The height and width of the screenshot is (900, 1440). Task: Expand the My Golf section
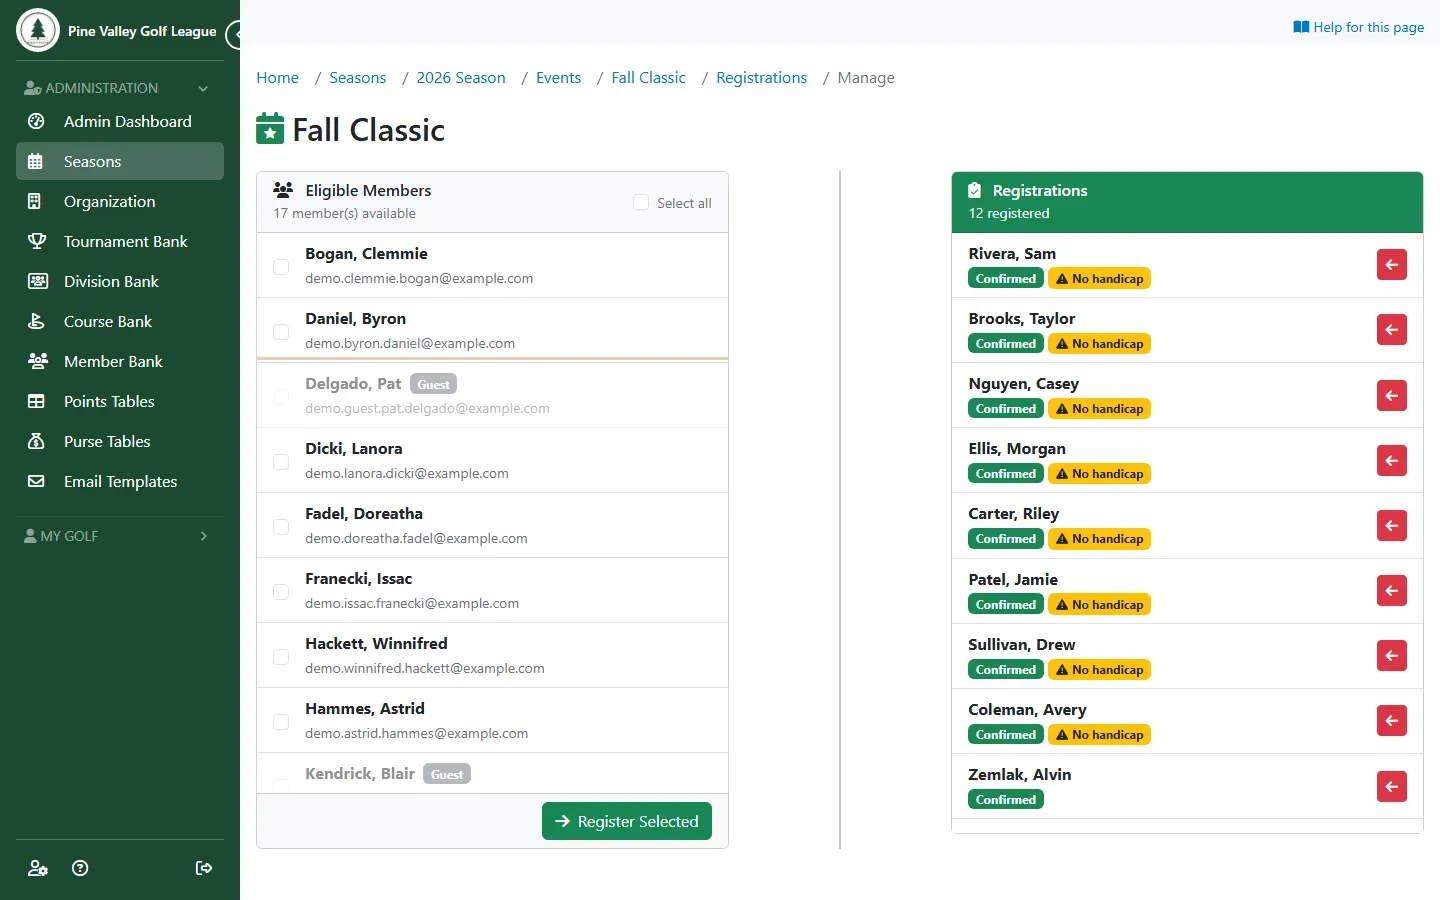(x=120, y=536)
